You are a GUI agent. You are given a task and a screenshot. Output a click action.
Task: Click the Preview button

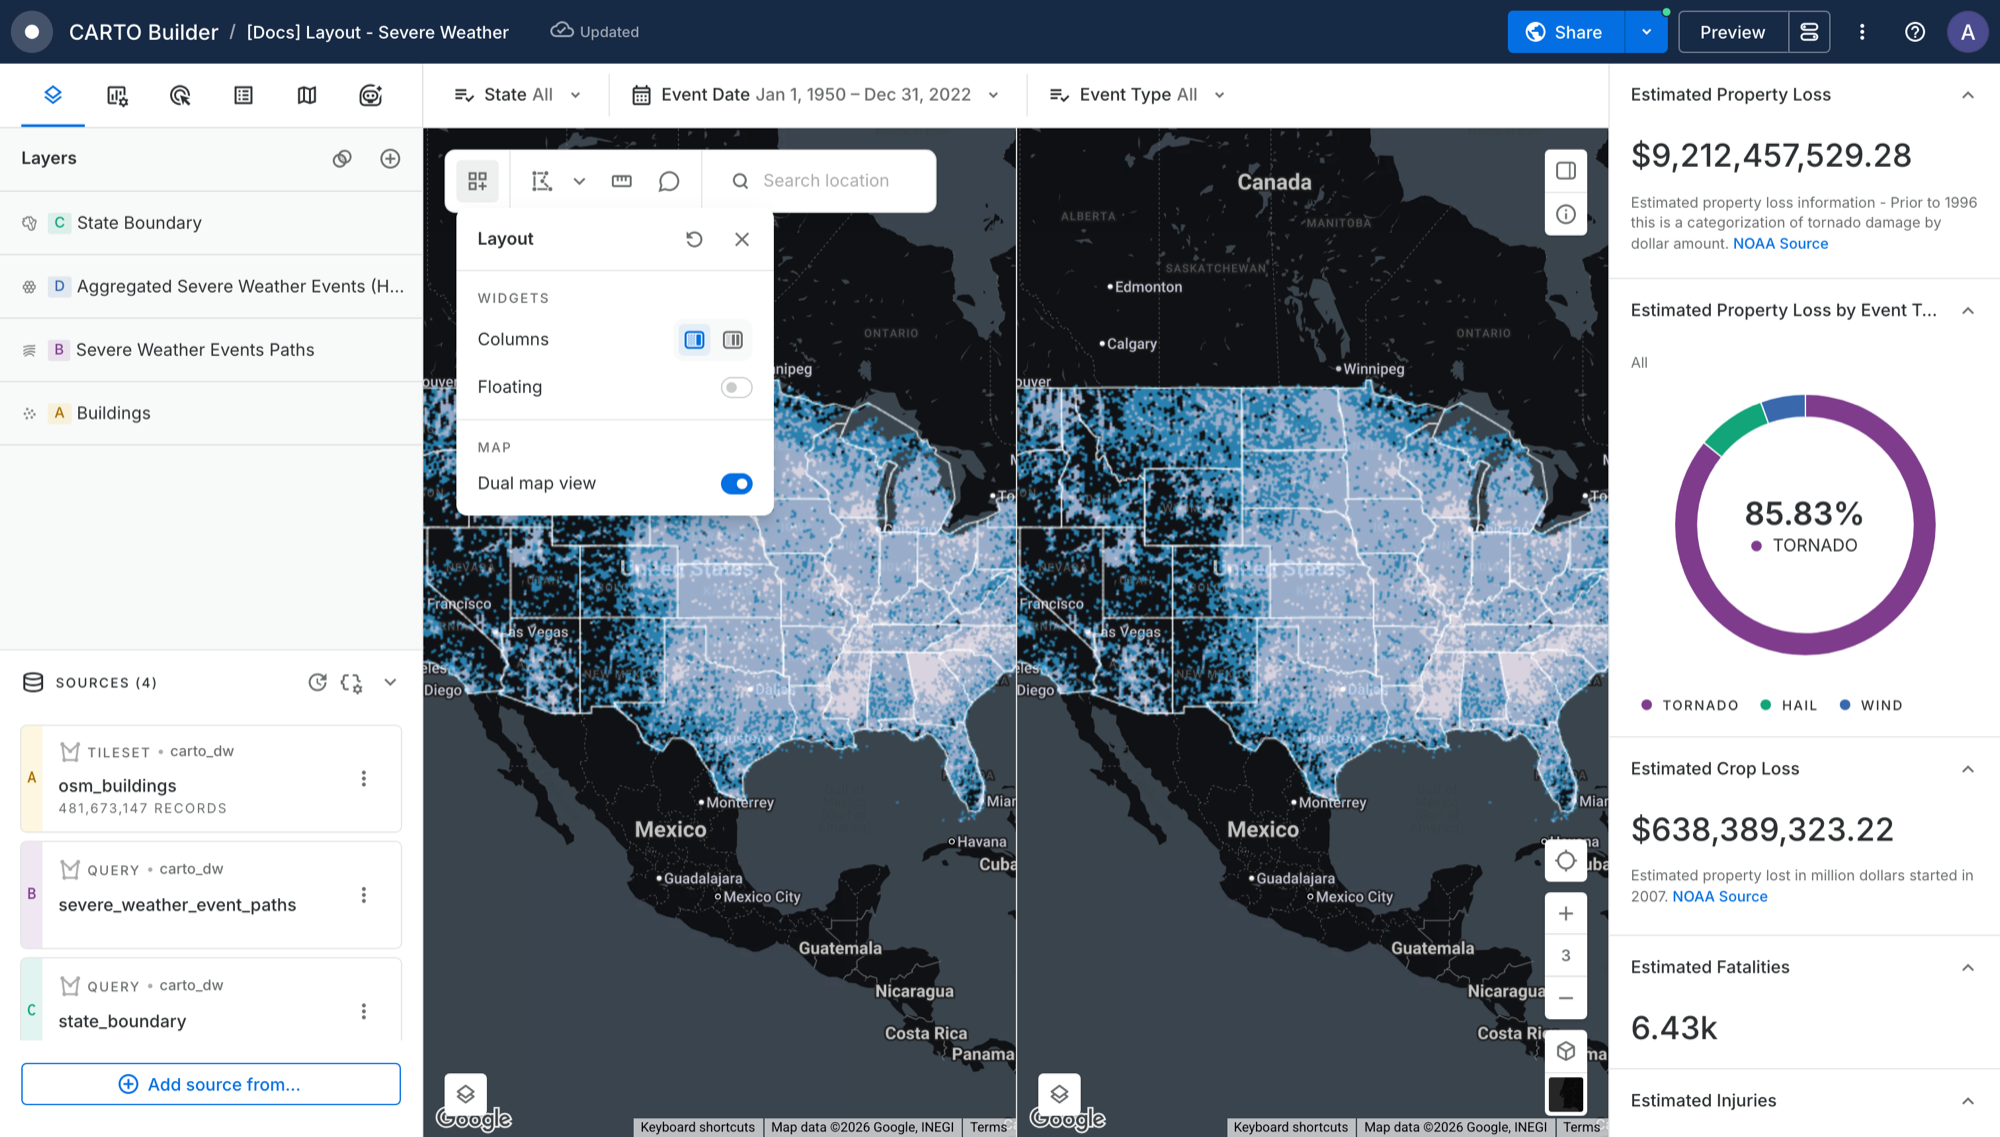1732,32
